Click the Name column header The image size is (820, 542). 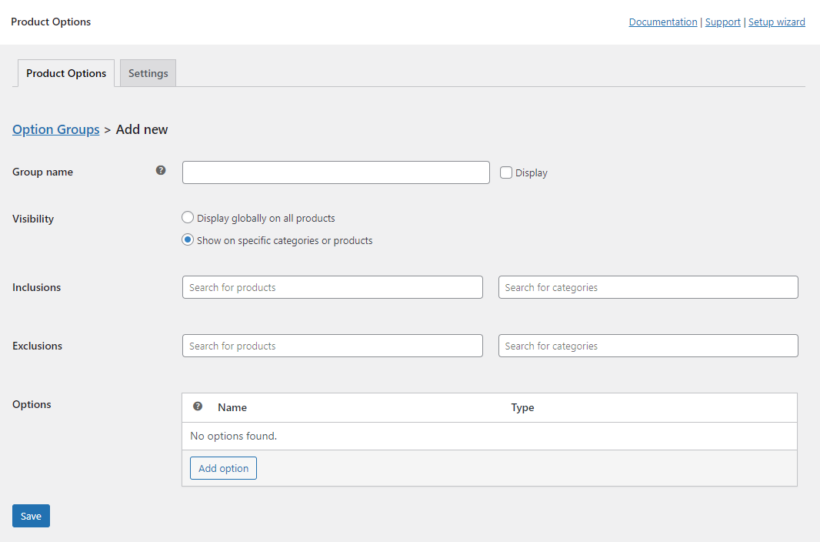tap(232, 408)
